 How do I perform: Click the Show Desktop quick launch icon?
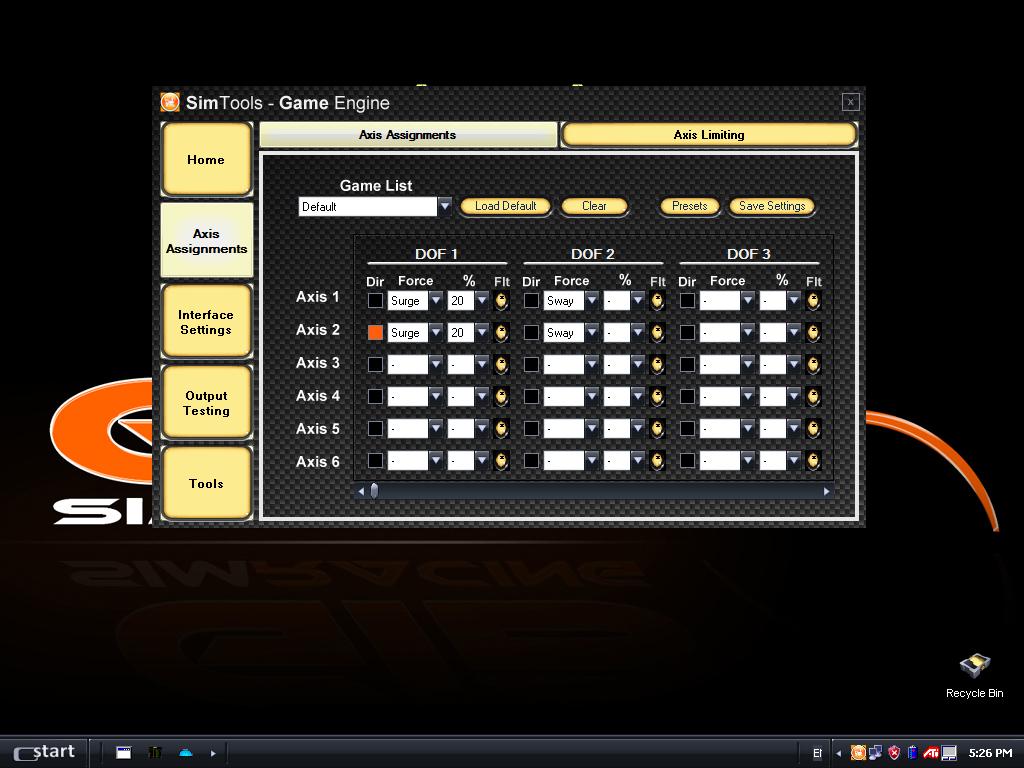[x=123, y=752]
